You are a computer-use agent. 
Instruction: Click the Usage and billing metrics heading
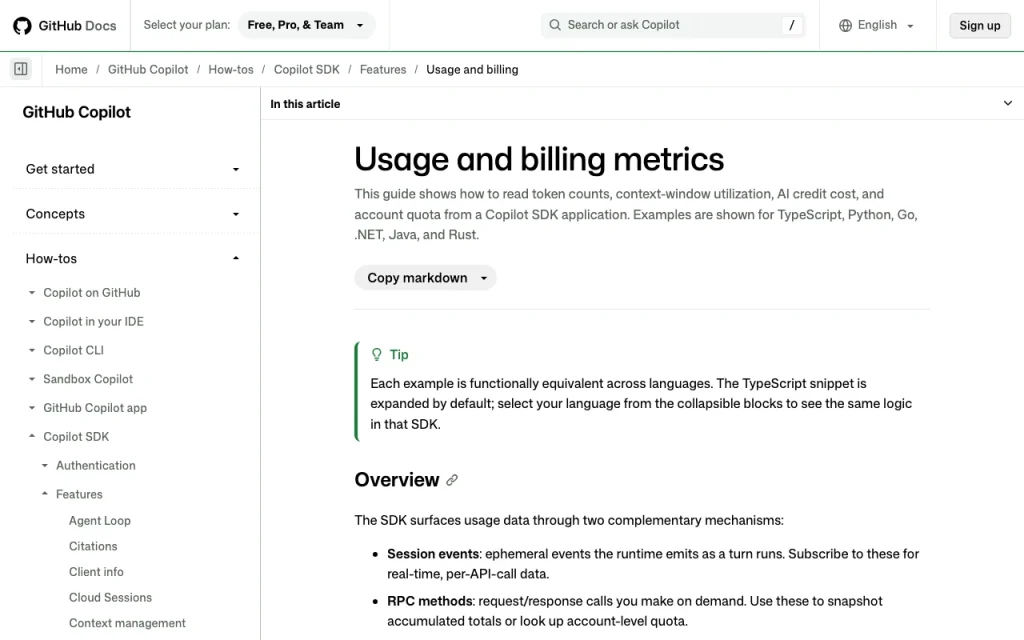tap(539, 159)
